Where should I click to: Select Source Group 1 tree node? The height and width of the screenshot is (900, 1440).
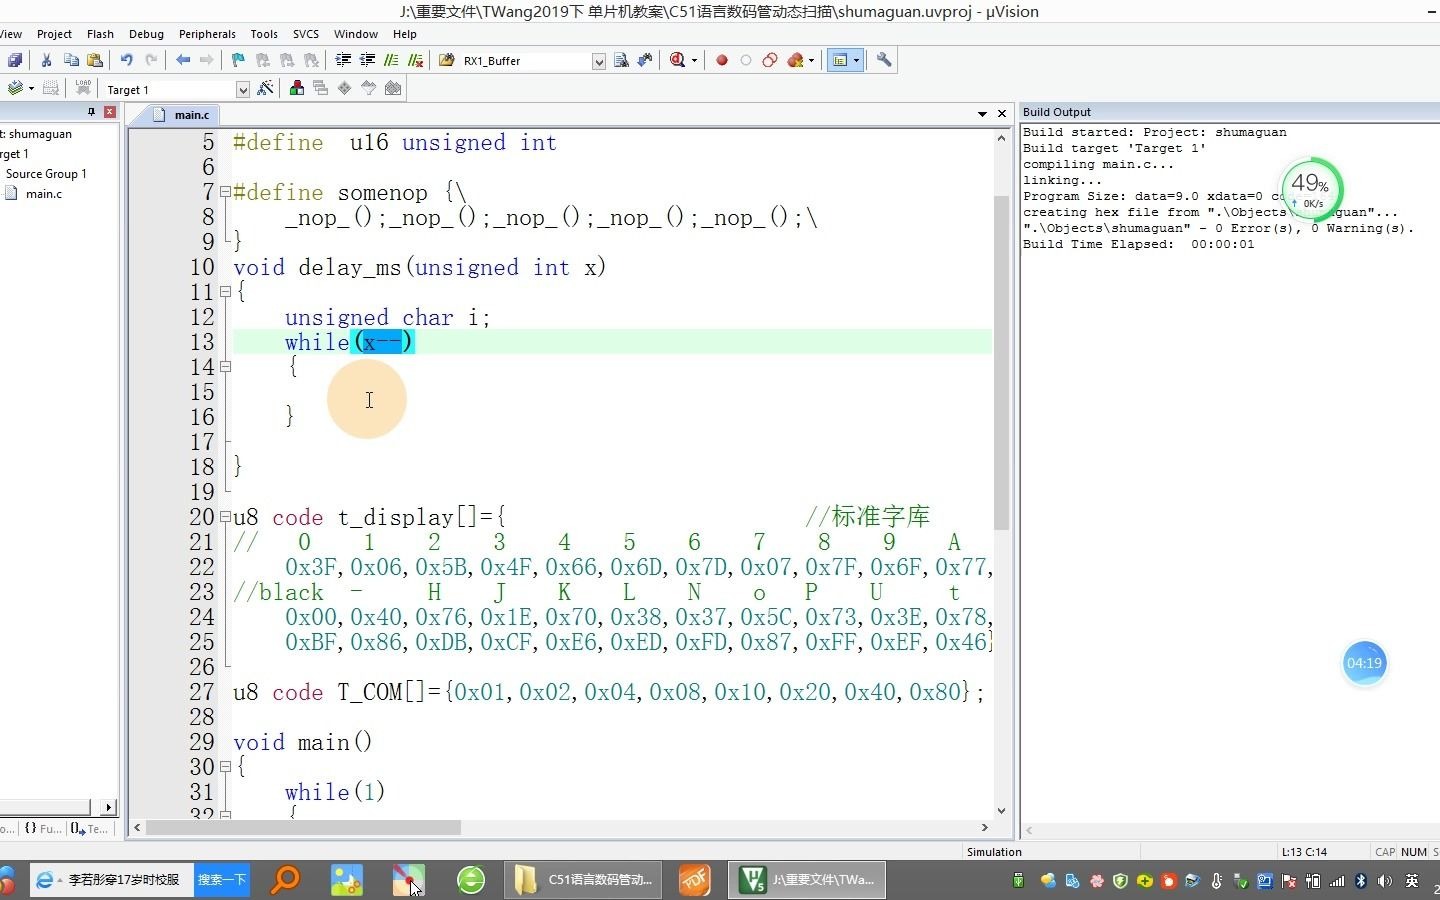pos(46,174)
